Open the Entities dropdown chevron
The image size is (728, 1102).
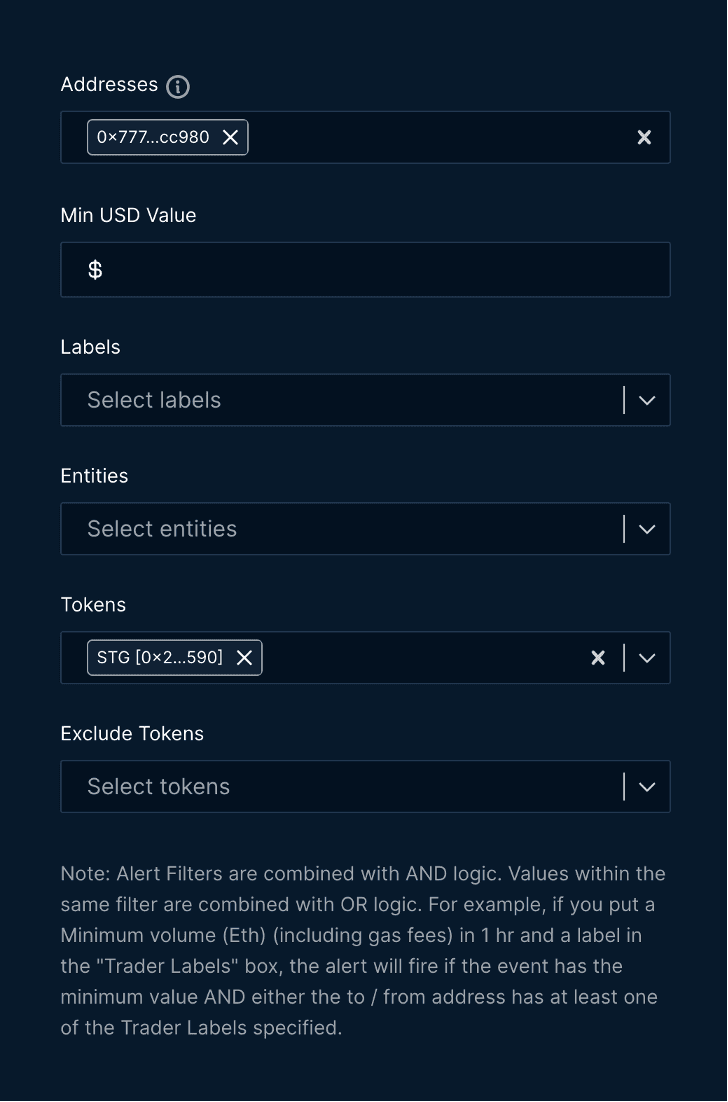tap(647, 529)
